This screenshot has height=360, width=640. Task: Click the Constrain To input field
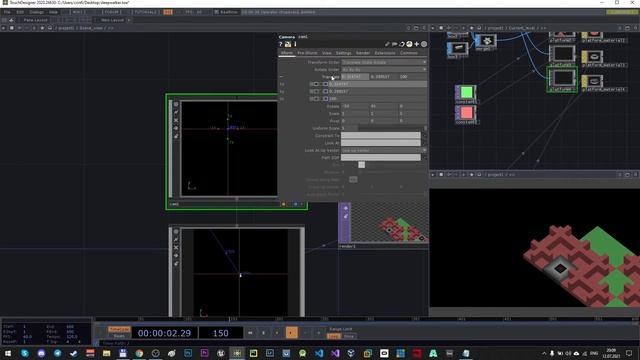381,136
